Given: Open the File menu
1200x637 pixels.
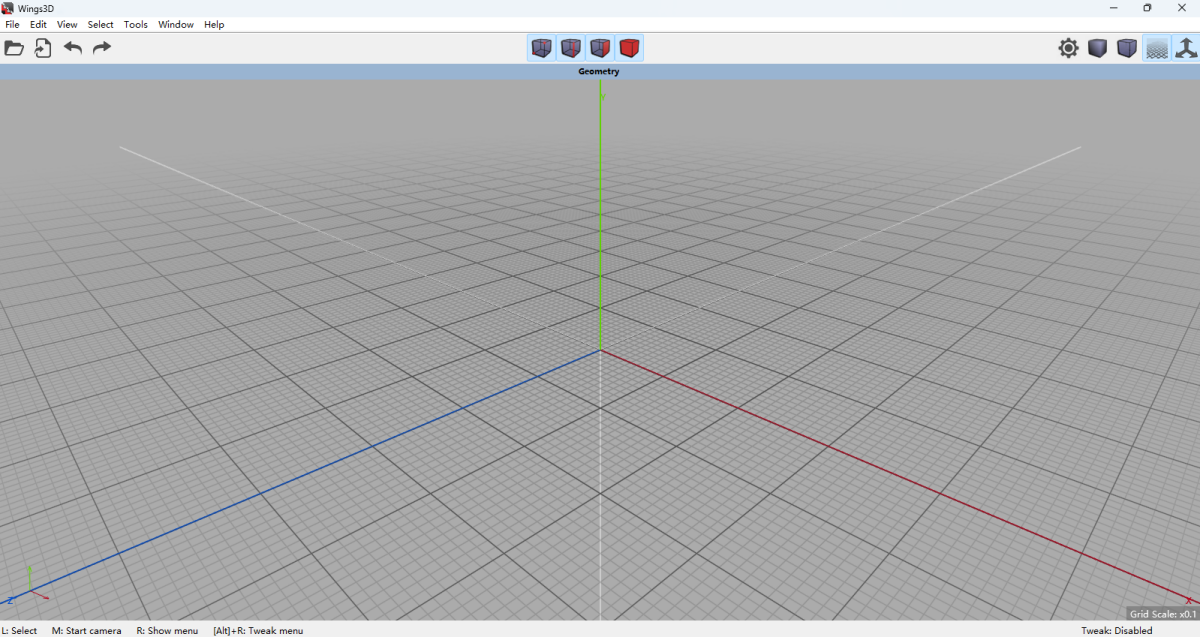Looking at the screenshot, I should coord(12,24).
